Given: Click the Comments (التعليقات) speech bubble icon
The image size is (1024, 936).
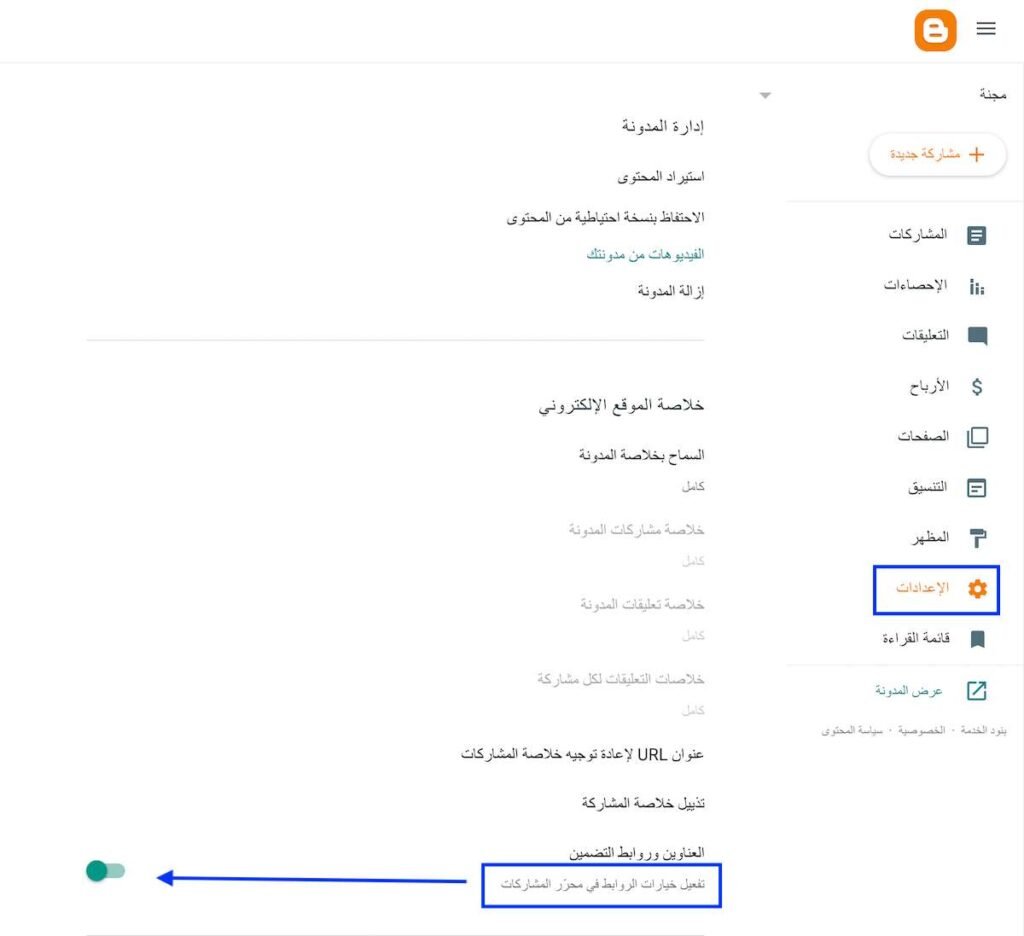Looking at the screenshot, I should [977, 336].
